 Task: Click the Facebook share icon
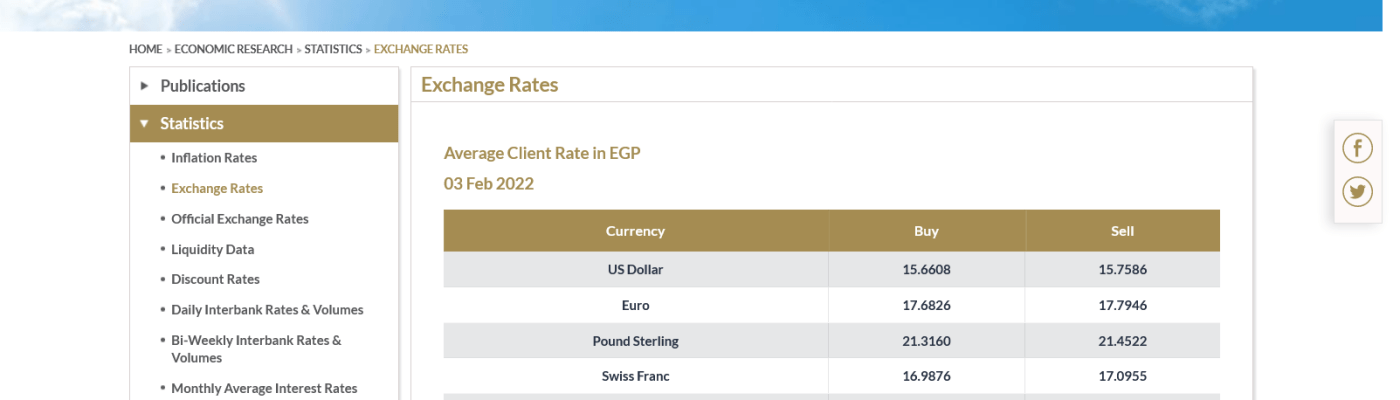1357,149
